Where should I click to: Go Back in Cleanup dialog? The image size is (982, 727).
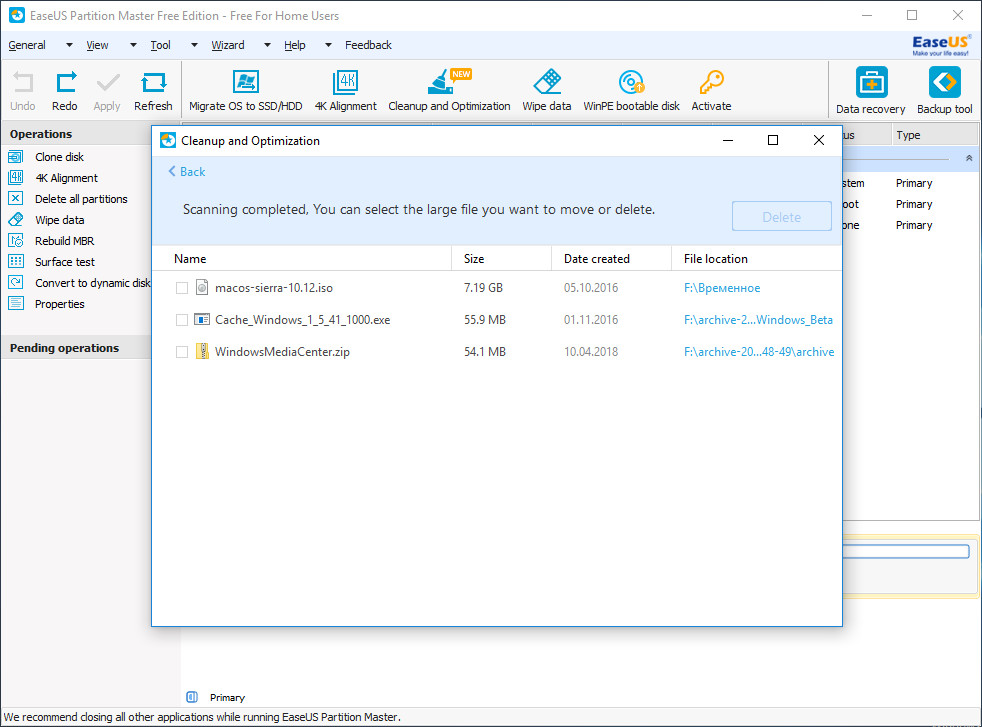pyautogui.click(x=187, y=172)
